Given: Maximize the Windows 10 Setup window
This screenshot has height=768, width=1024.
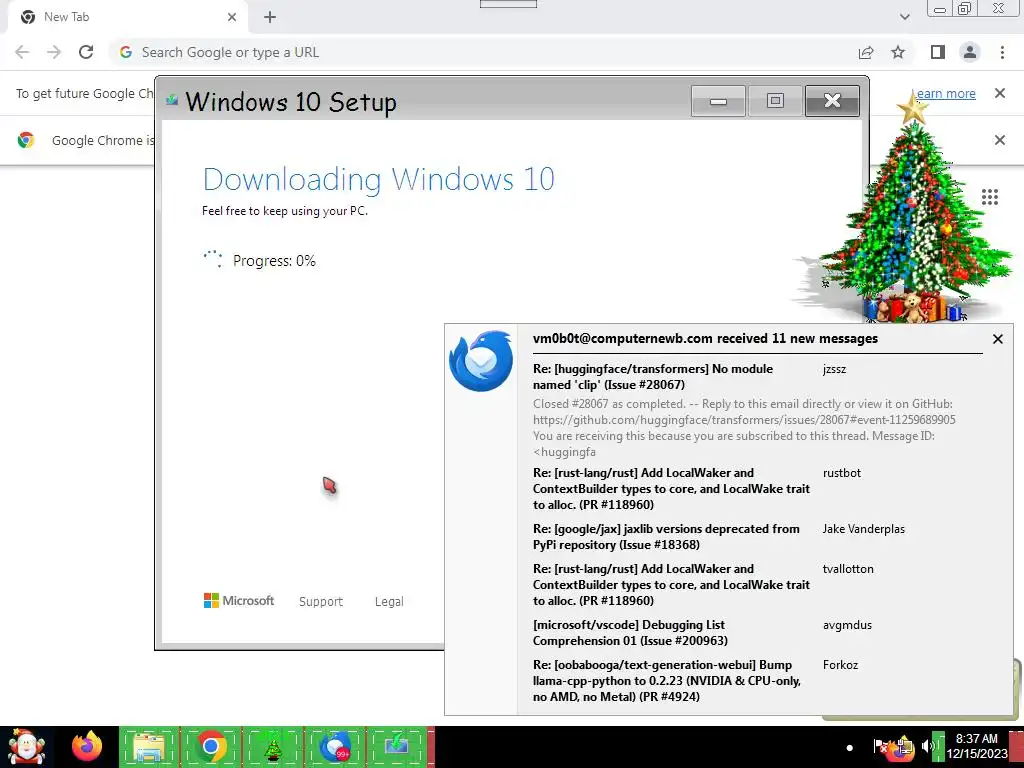Looking at the screenshot, I should [x=775, y=101].
